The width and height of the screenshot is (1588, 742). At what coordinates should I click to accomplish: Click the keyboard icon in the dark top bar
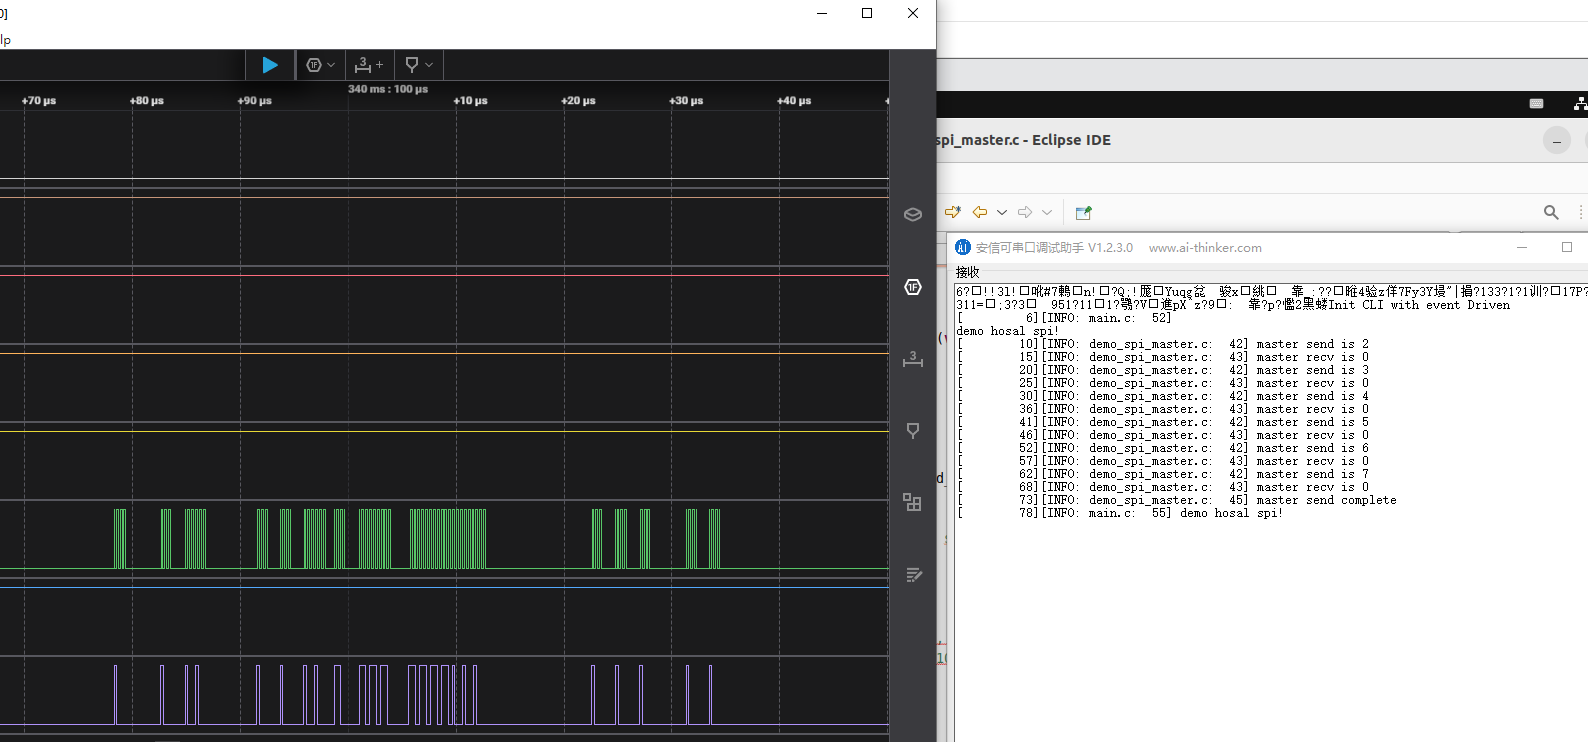(1537, 104)
